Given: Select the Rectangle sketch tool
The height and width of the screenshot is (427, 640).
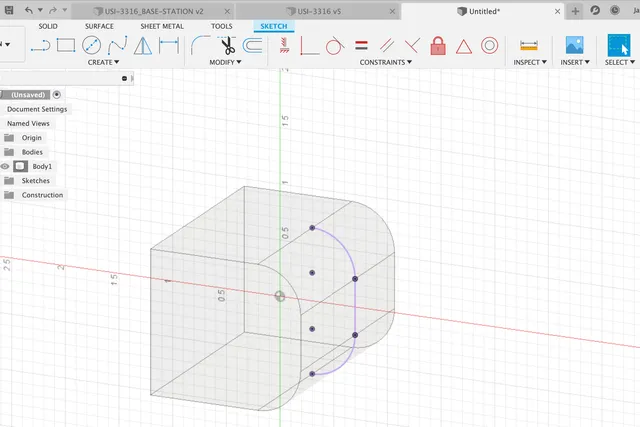Looking at the screenshot, I should (x=66, y=45).
